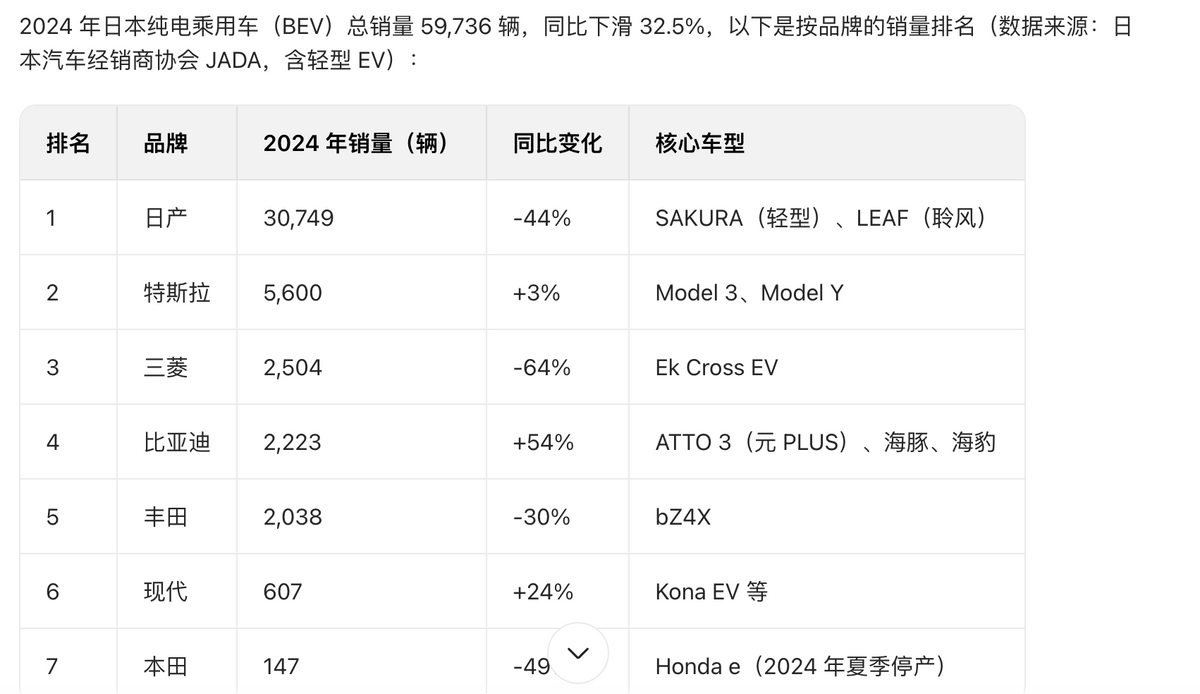Click the 同比变化 column header

557,143
